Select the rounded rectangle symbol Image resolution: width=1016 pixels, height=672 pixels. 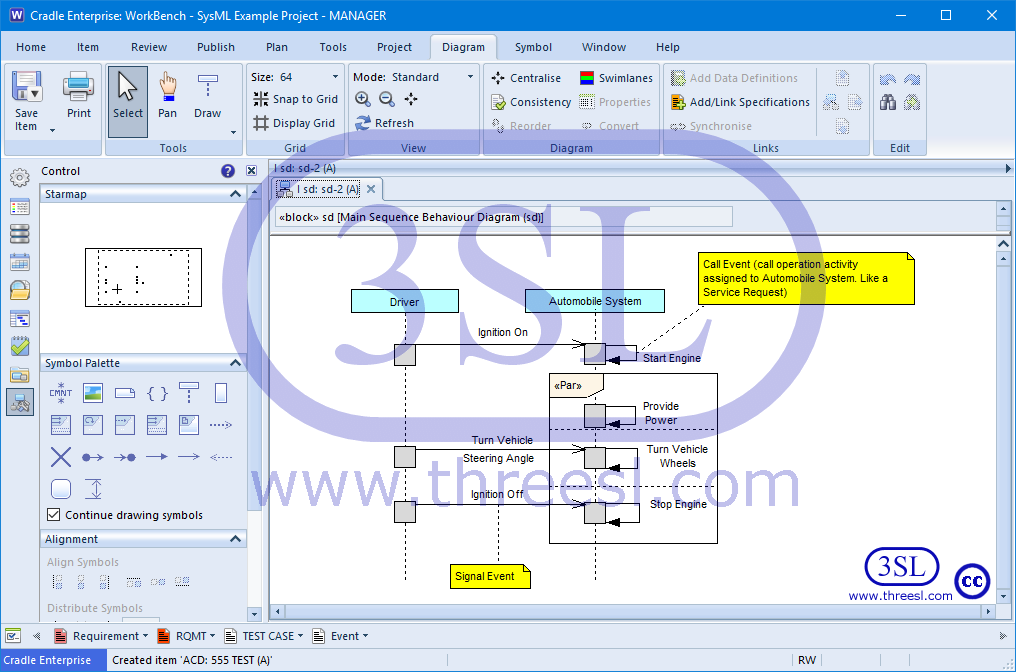(61, 489)
